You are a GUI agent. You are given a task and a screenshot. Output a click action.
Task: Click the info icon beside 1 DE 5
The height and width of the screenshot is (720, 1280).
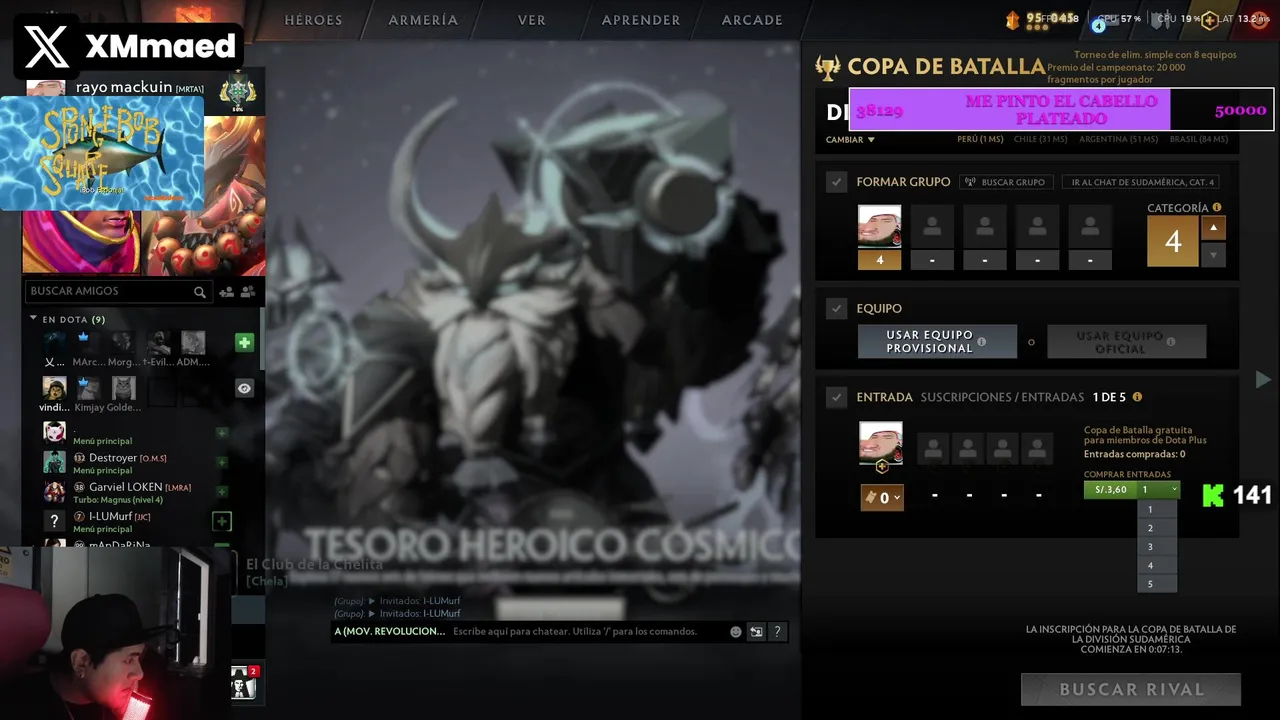pyautogui.click(x=1137, y=397)
